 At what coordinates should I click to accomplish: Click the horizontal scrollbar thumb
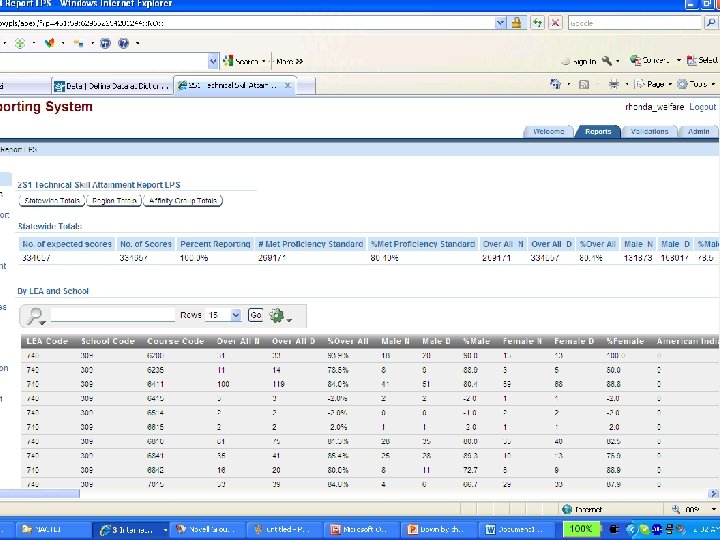tap(39, 494)
